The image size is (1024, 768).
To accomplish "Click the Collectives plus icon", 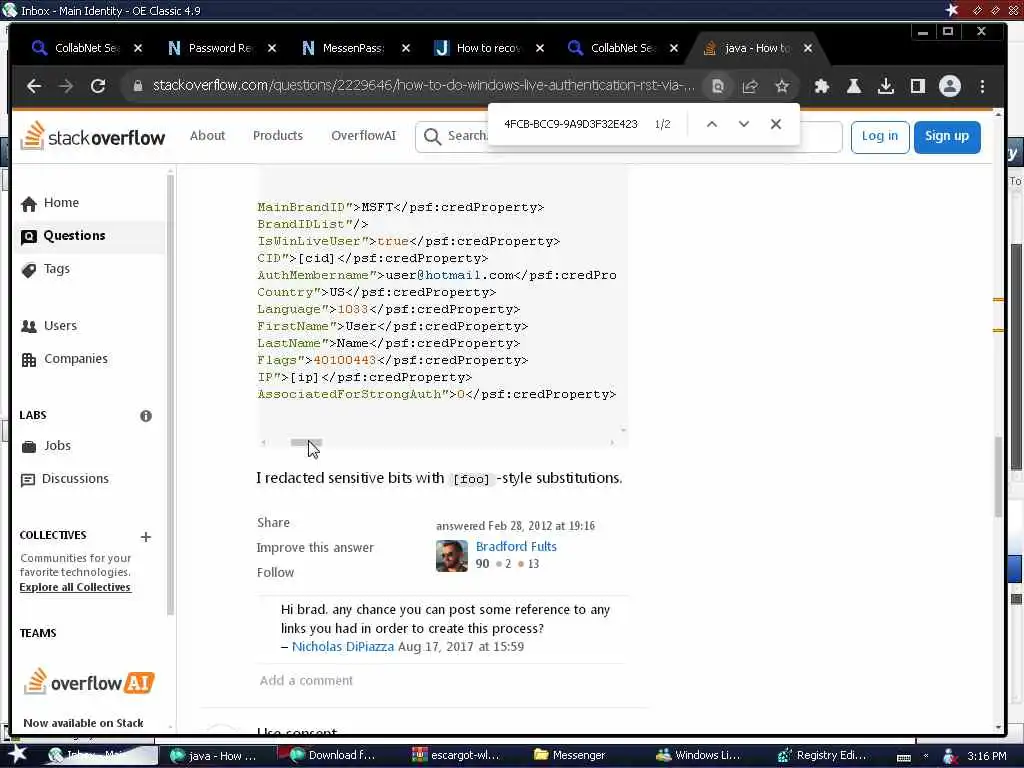I will click(146, 537).
